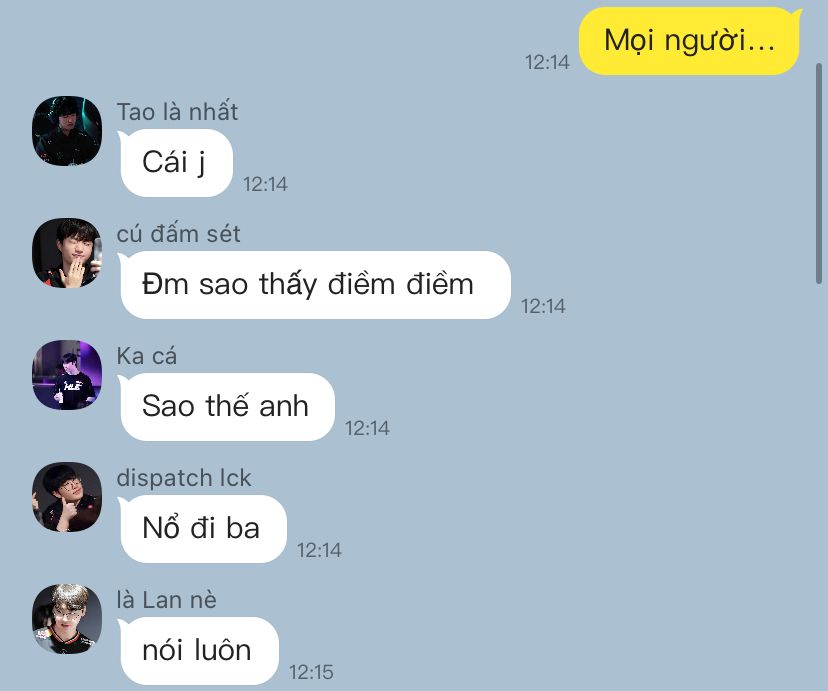Click the sender name 'cú đấm sét'
Image resolution: width=828 pixels, height=691 pixels.
point(178,234)
